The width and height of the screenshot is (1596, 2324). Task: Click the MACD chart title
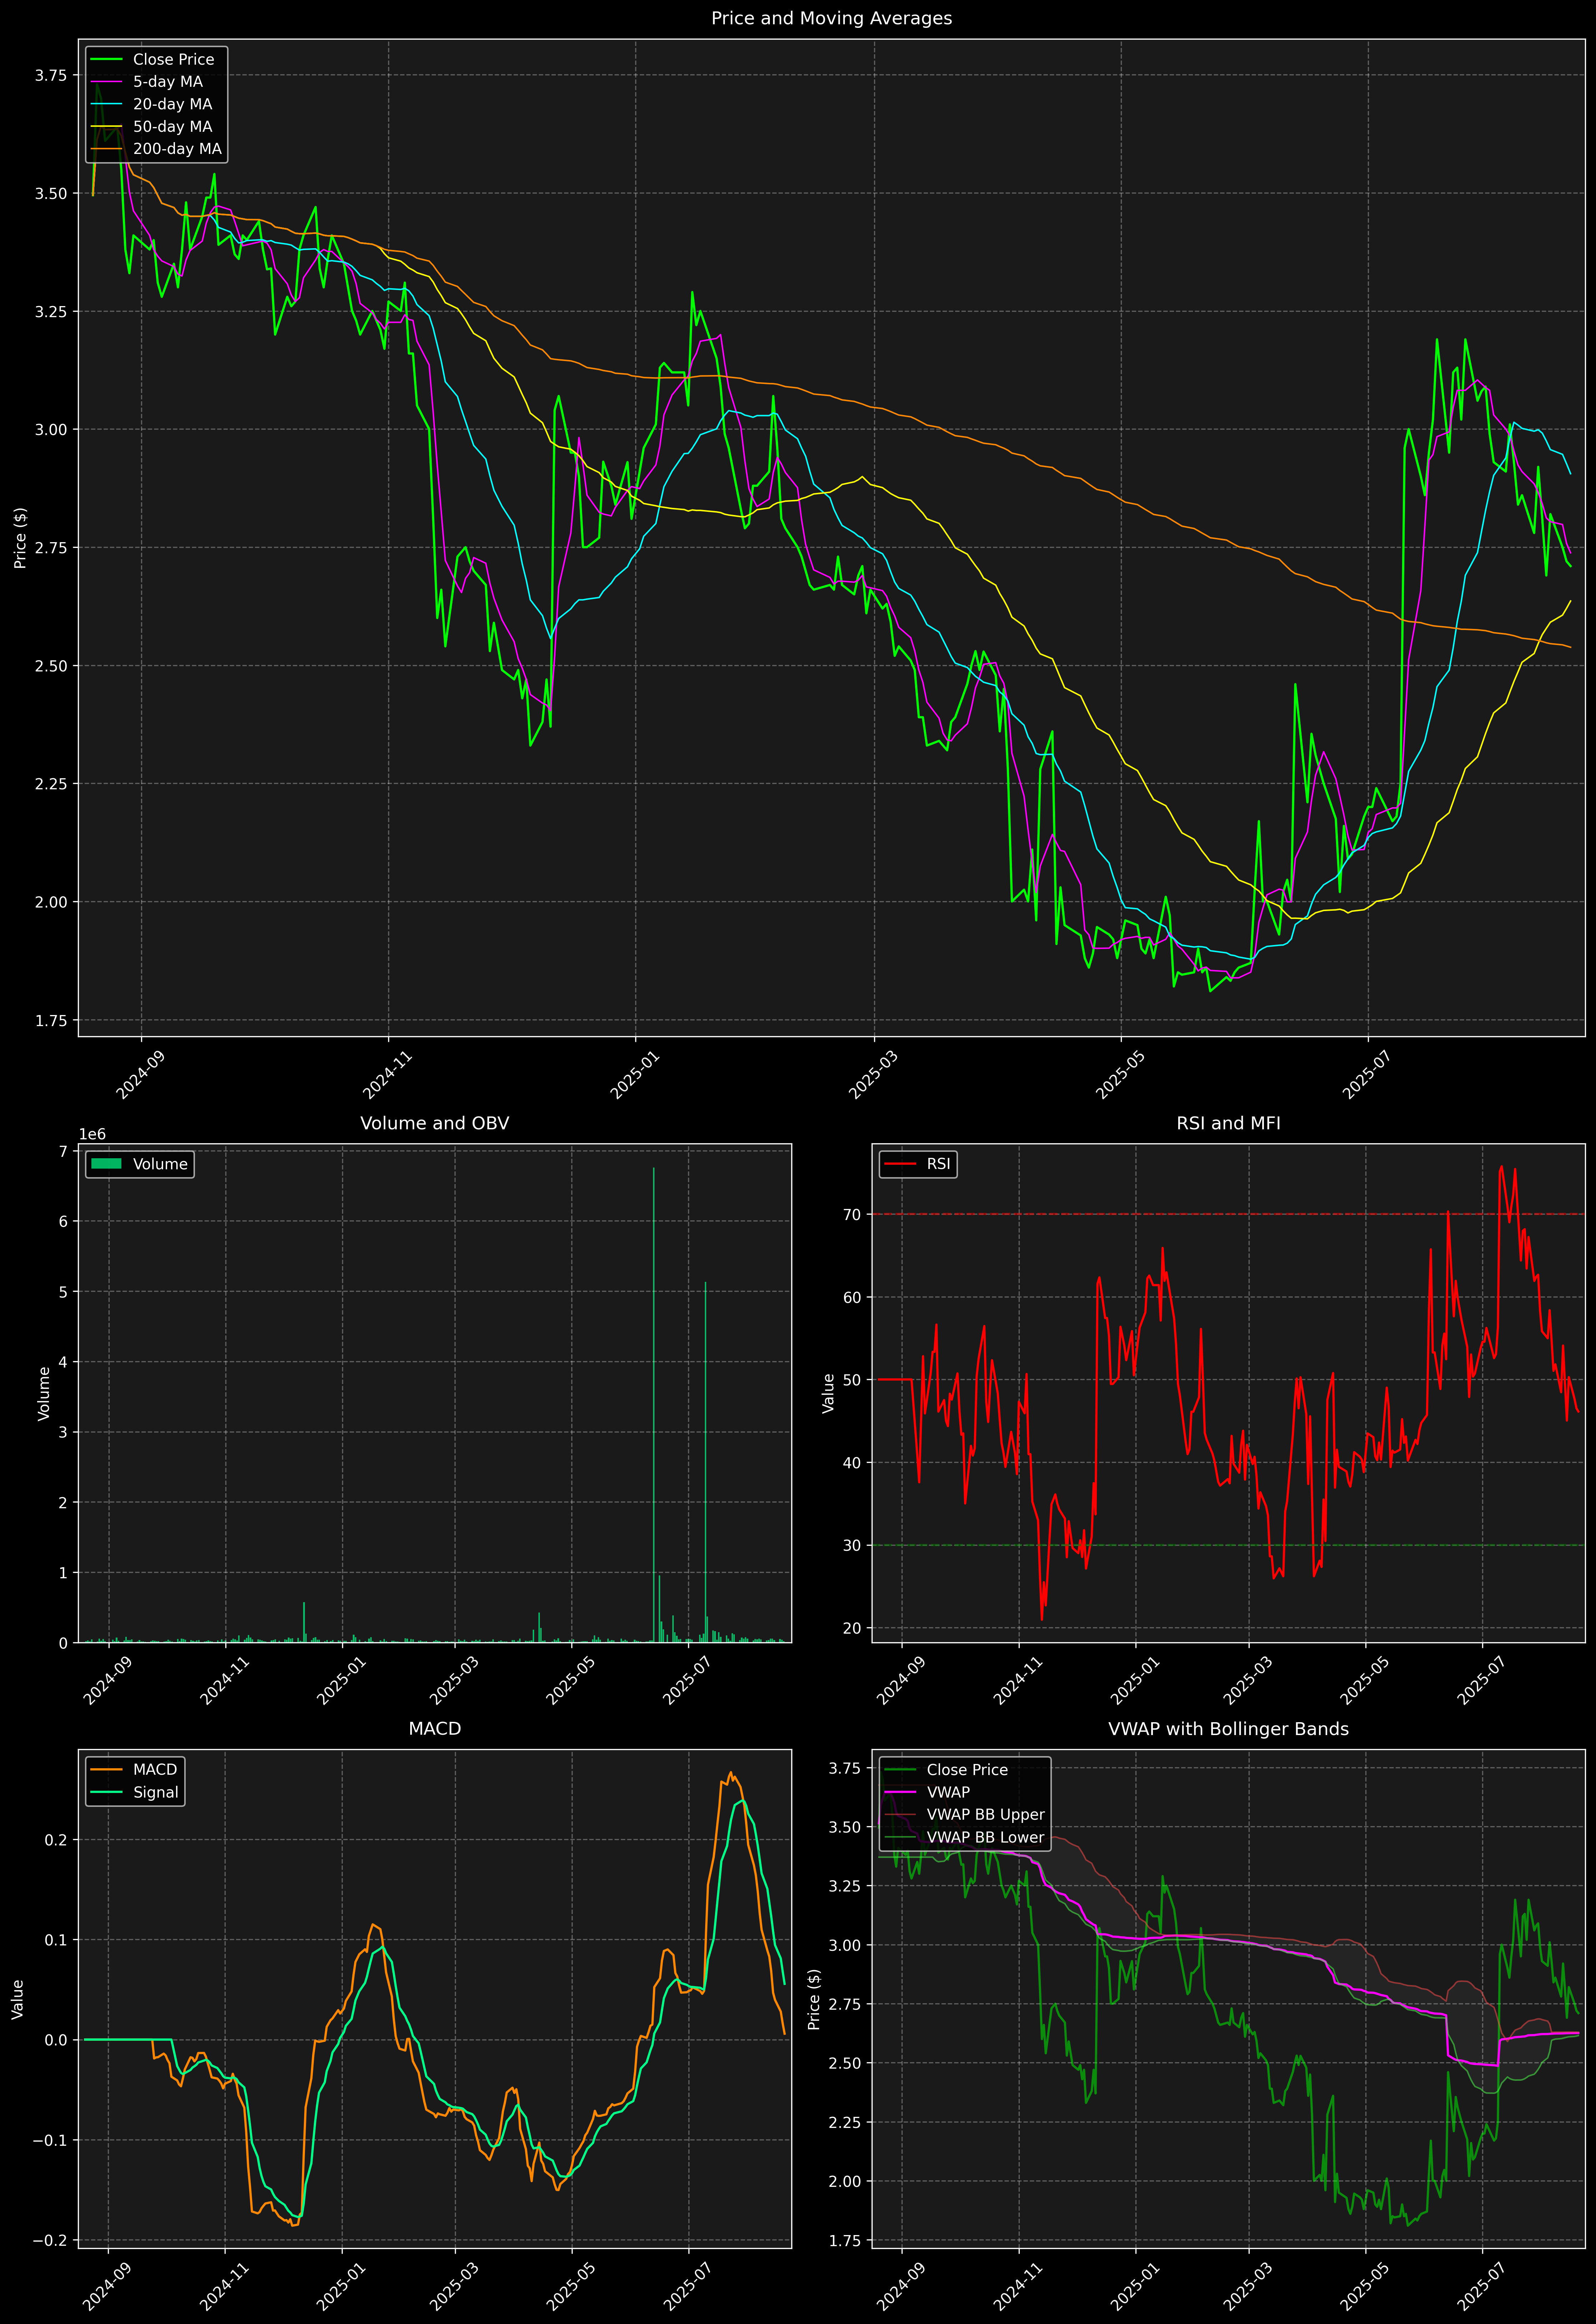point(434,1729)
